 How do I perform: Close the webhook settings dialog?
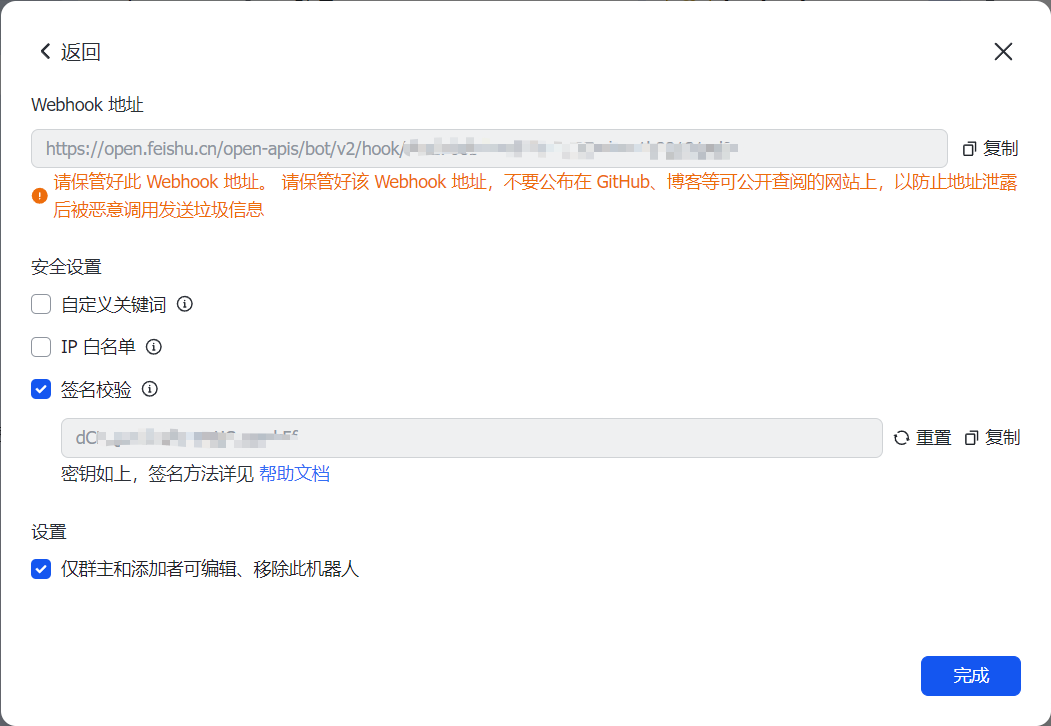[1003, 52]
